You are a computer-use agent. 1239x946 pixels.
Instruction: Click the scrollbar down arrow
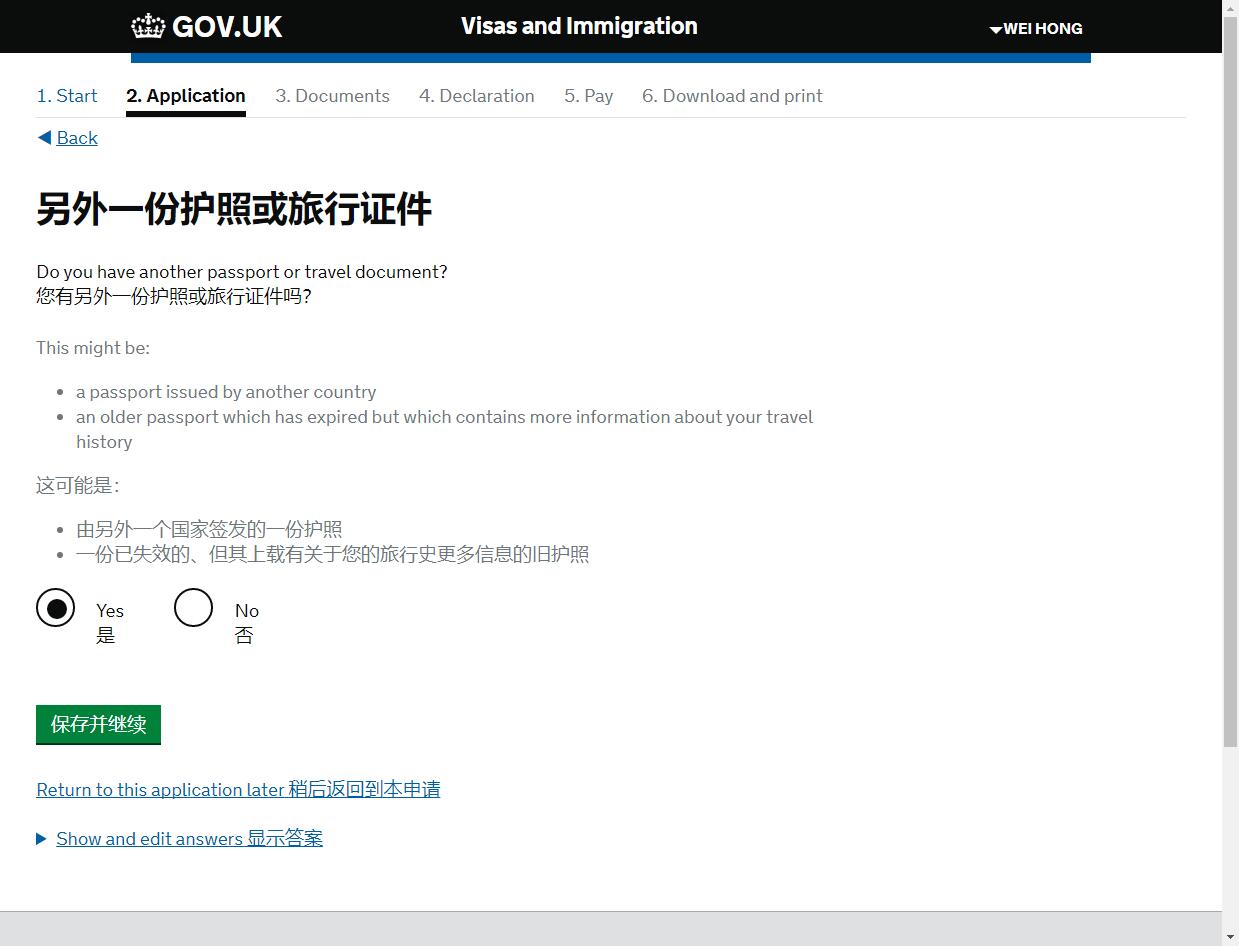1230,937
